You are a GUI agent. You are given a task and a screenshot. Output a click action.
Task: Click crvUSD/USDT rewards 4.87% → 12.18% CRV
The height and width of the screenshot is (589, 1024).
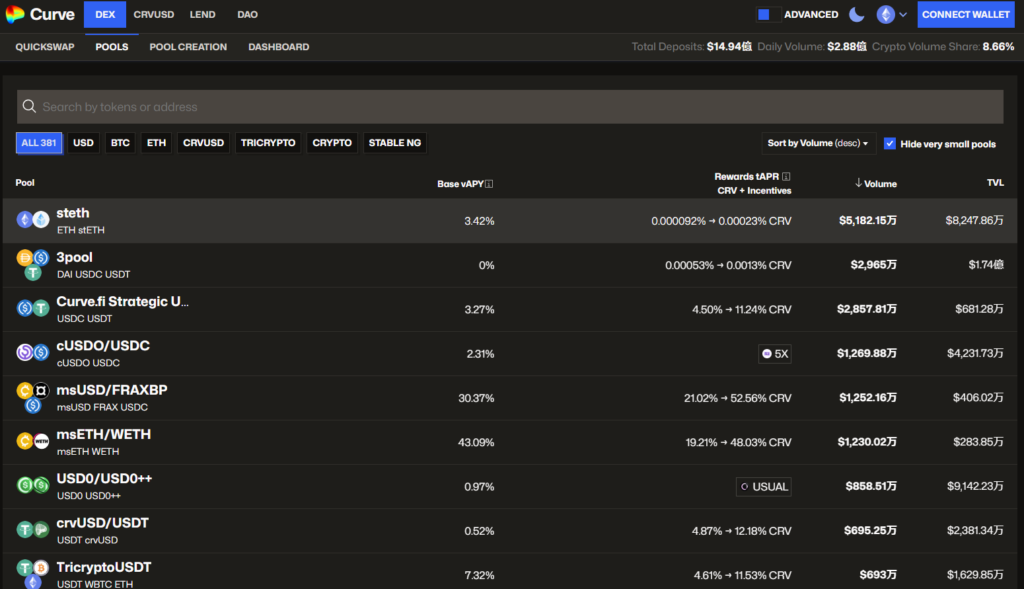point(741,531)
